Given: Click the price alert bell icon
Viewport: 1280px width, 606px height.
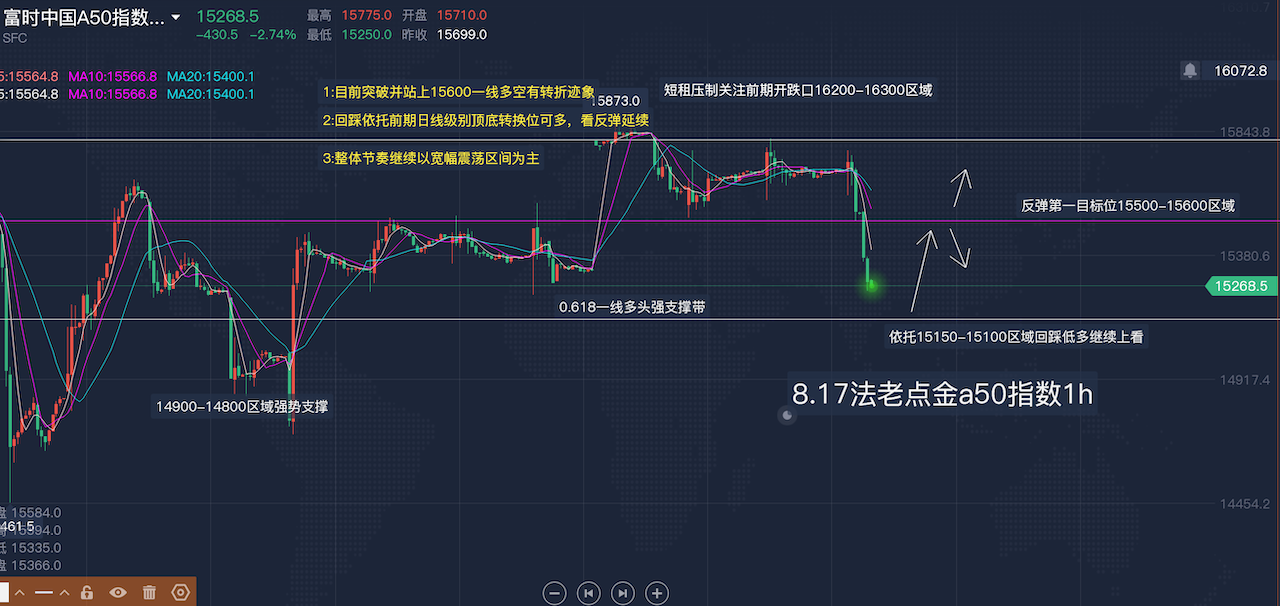Looking at the screenshot, I should (x=1190, y=70).
